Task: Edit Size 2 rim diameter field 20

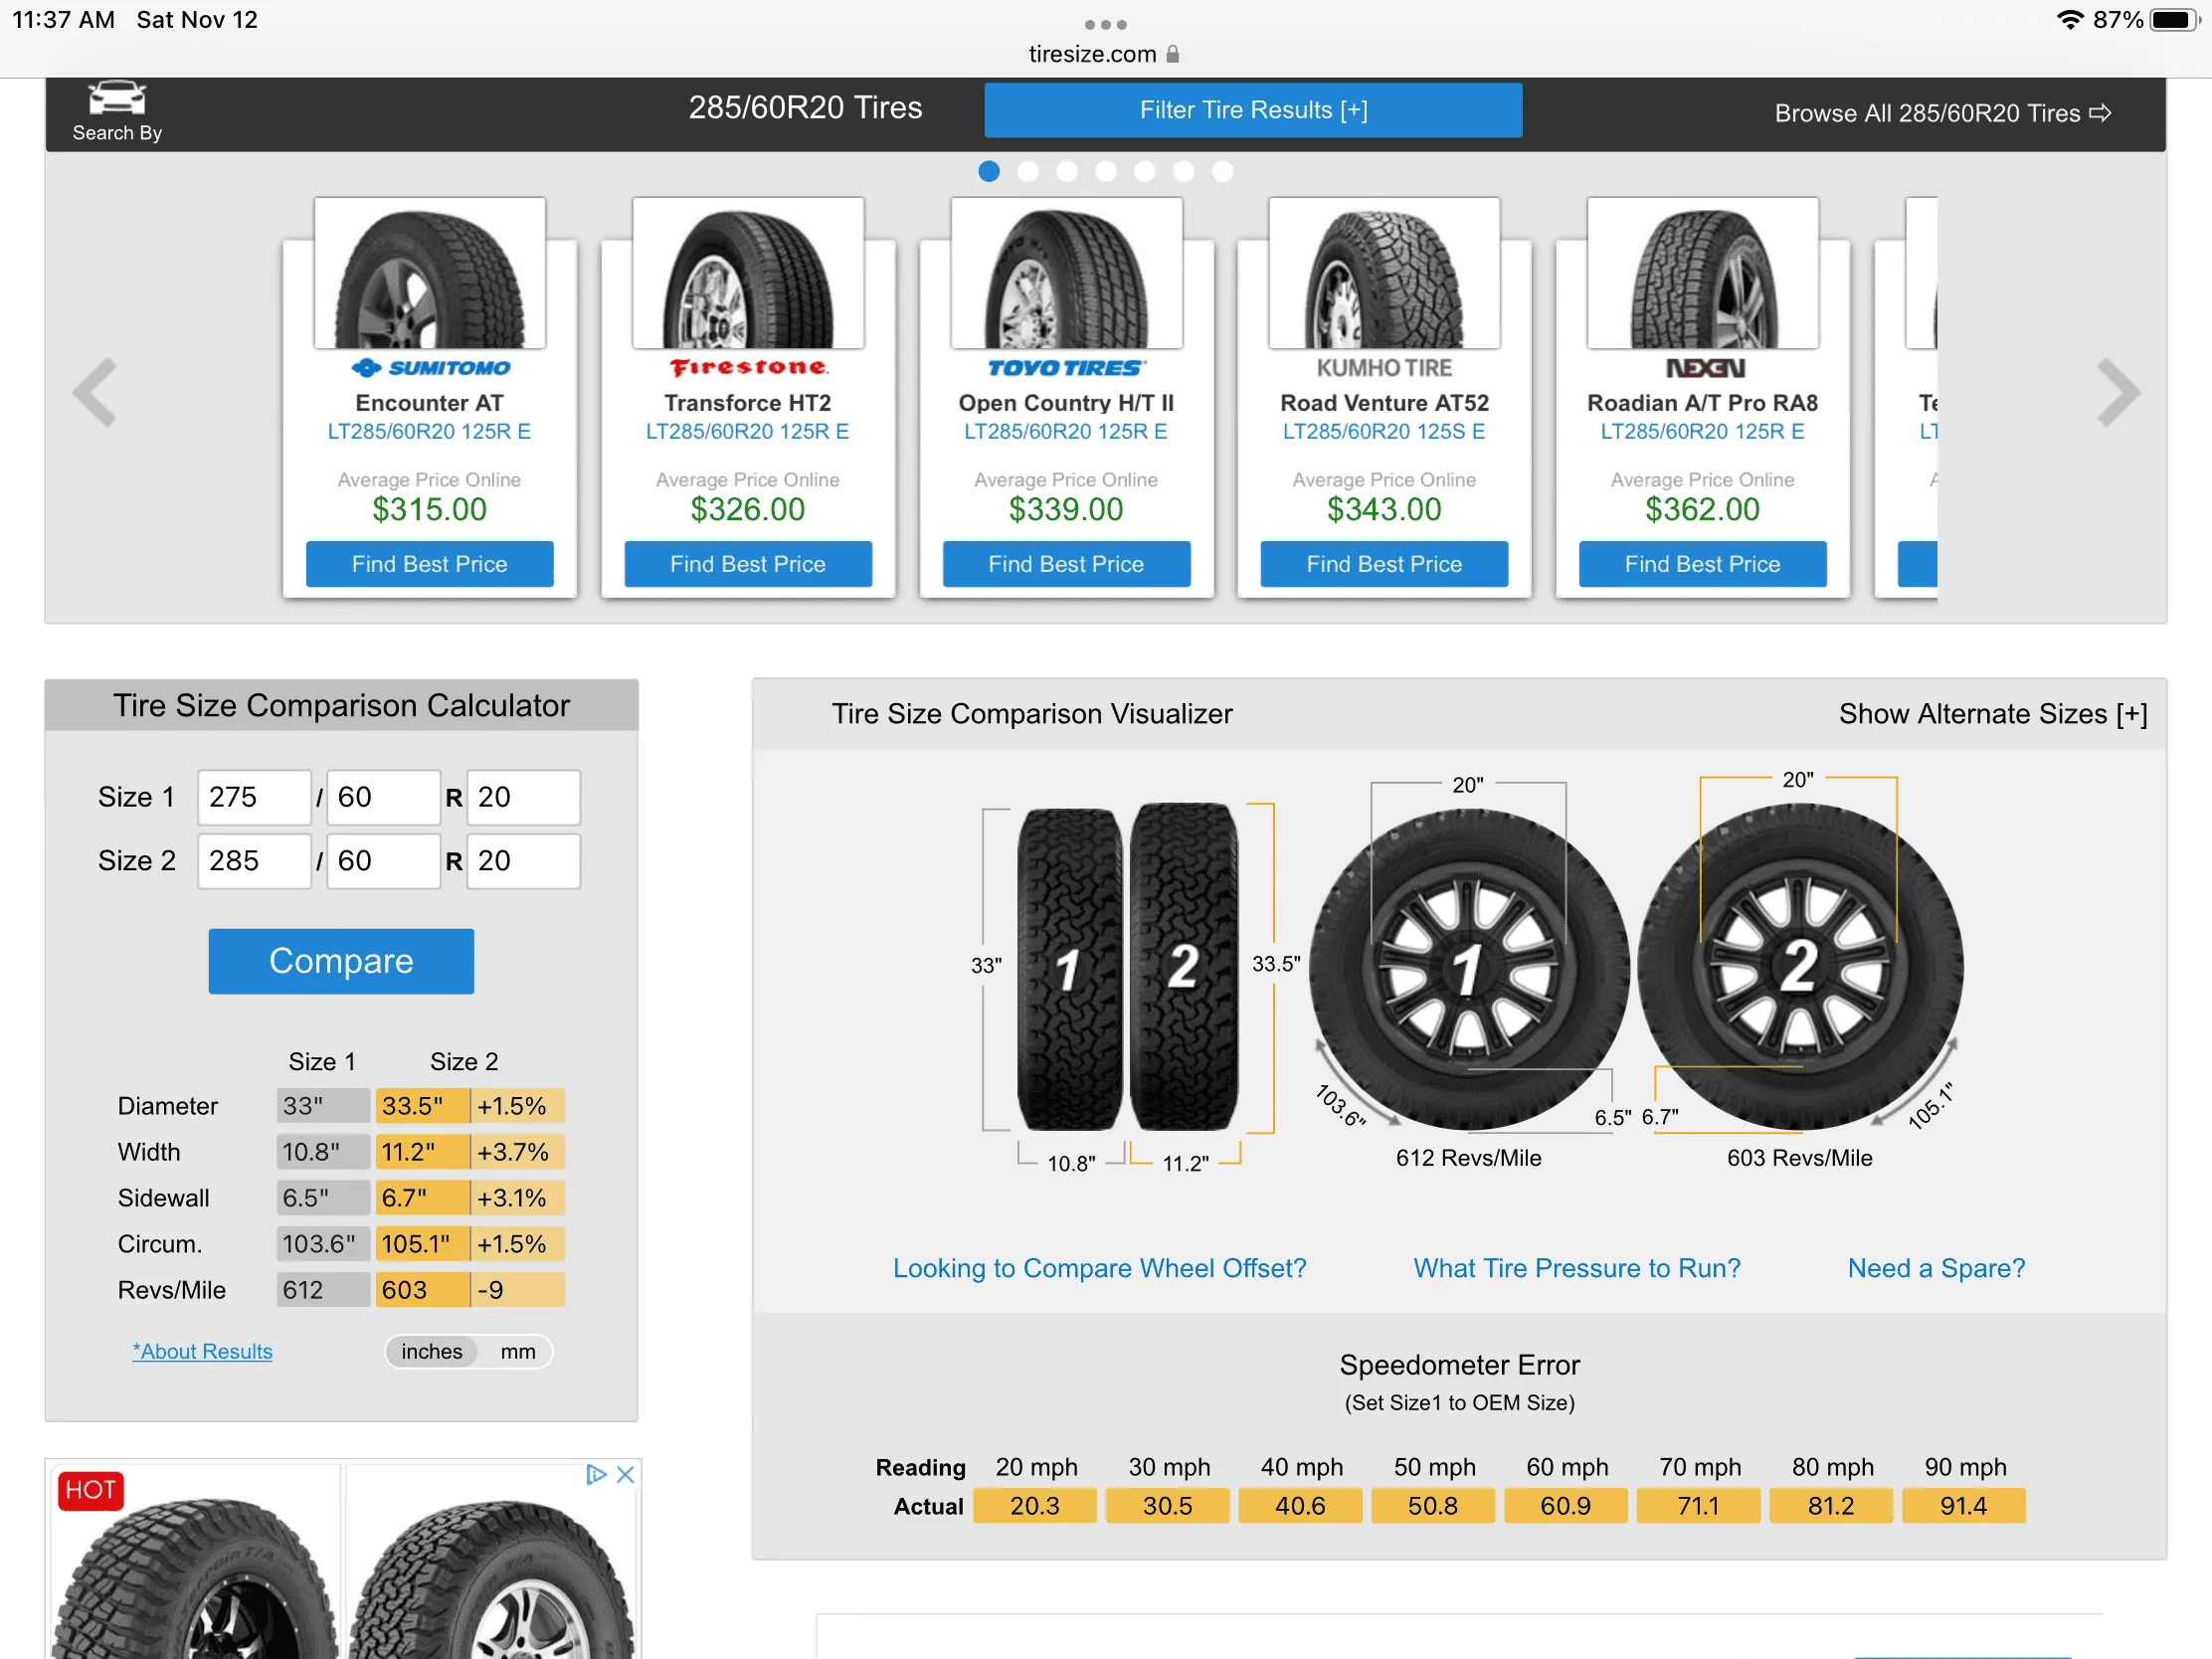Action: 523,861
